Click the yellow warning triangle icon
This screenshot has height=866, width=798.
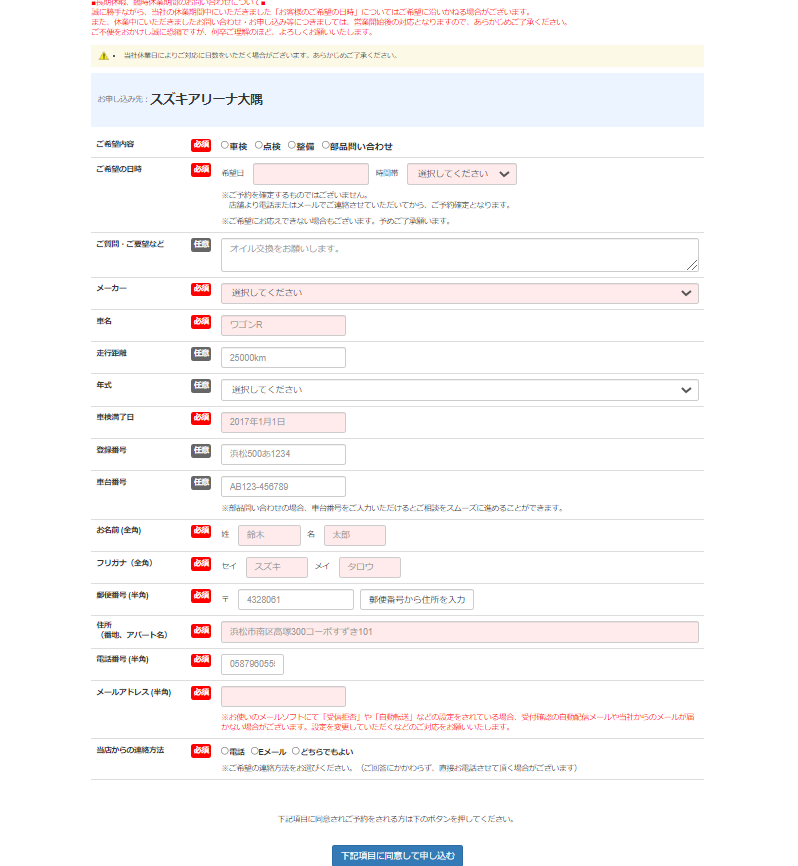click(x=103, y=56)
